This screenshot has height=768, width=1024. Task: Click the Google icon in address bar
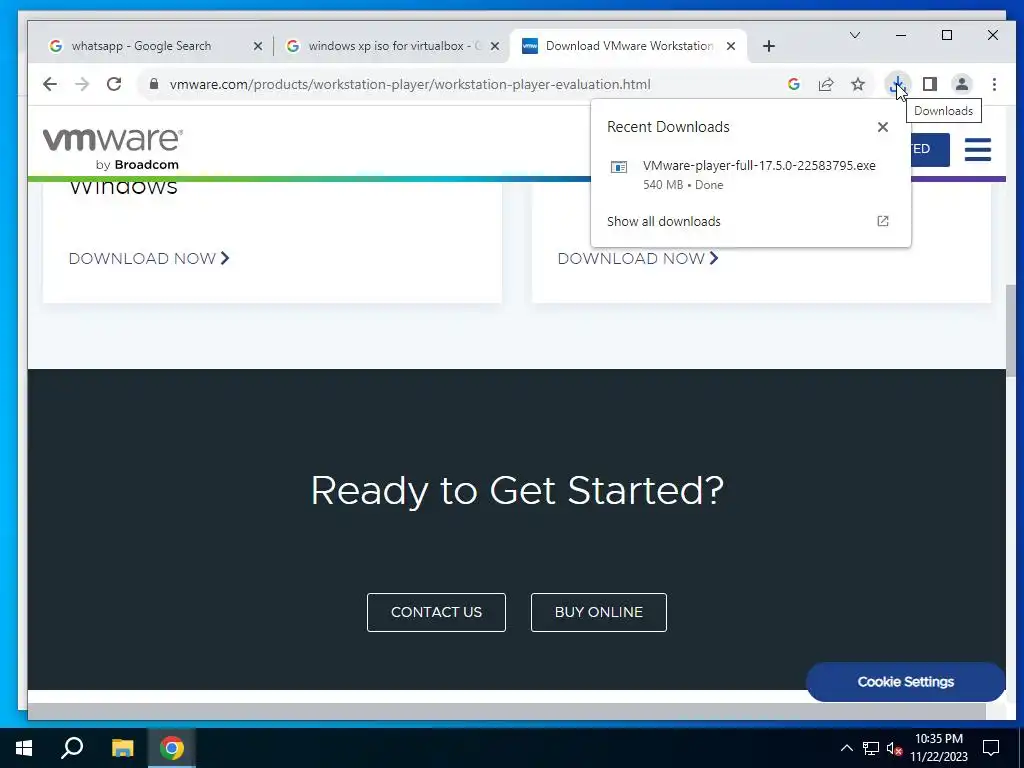point(794,84)
